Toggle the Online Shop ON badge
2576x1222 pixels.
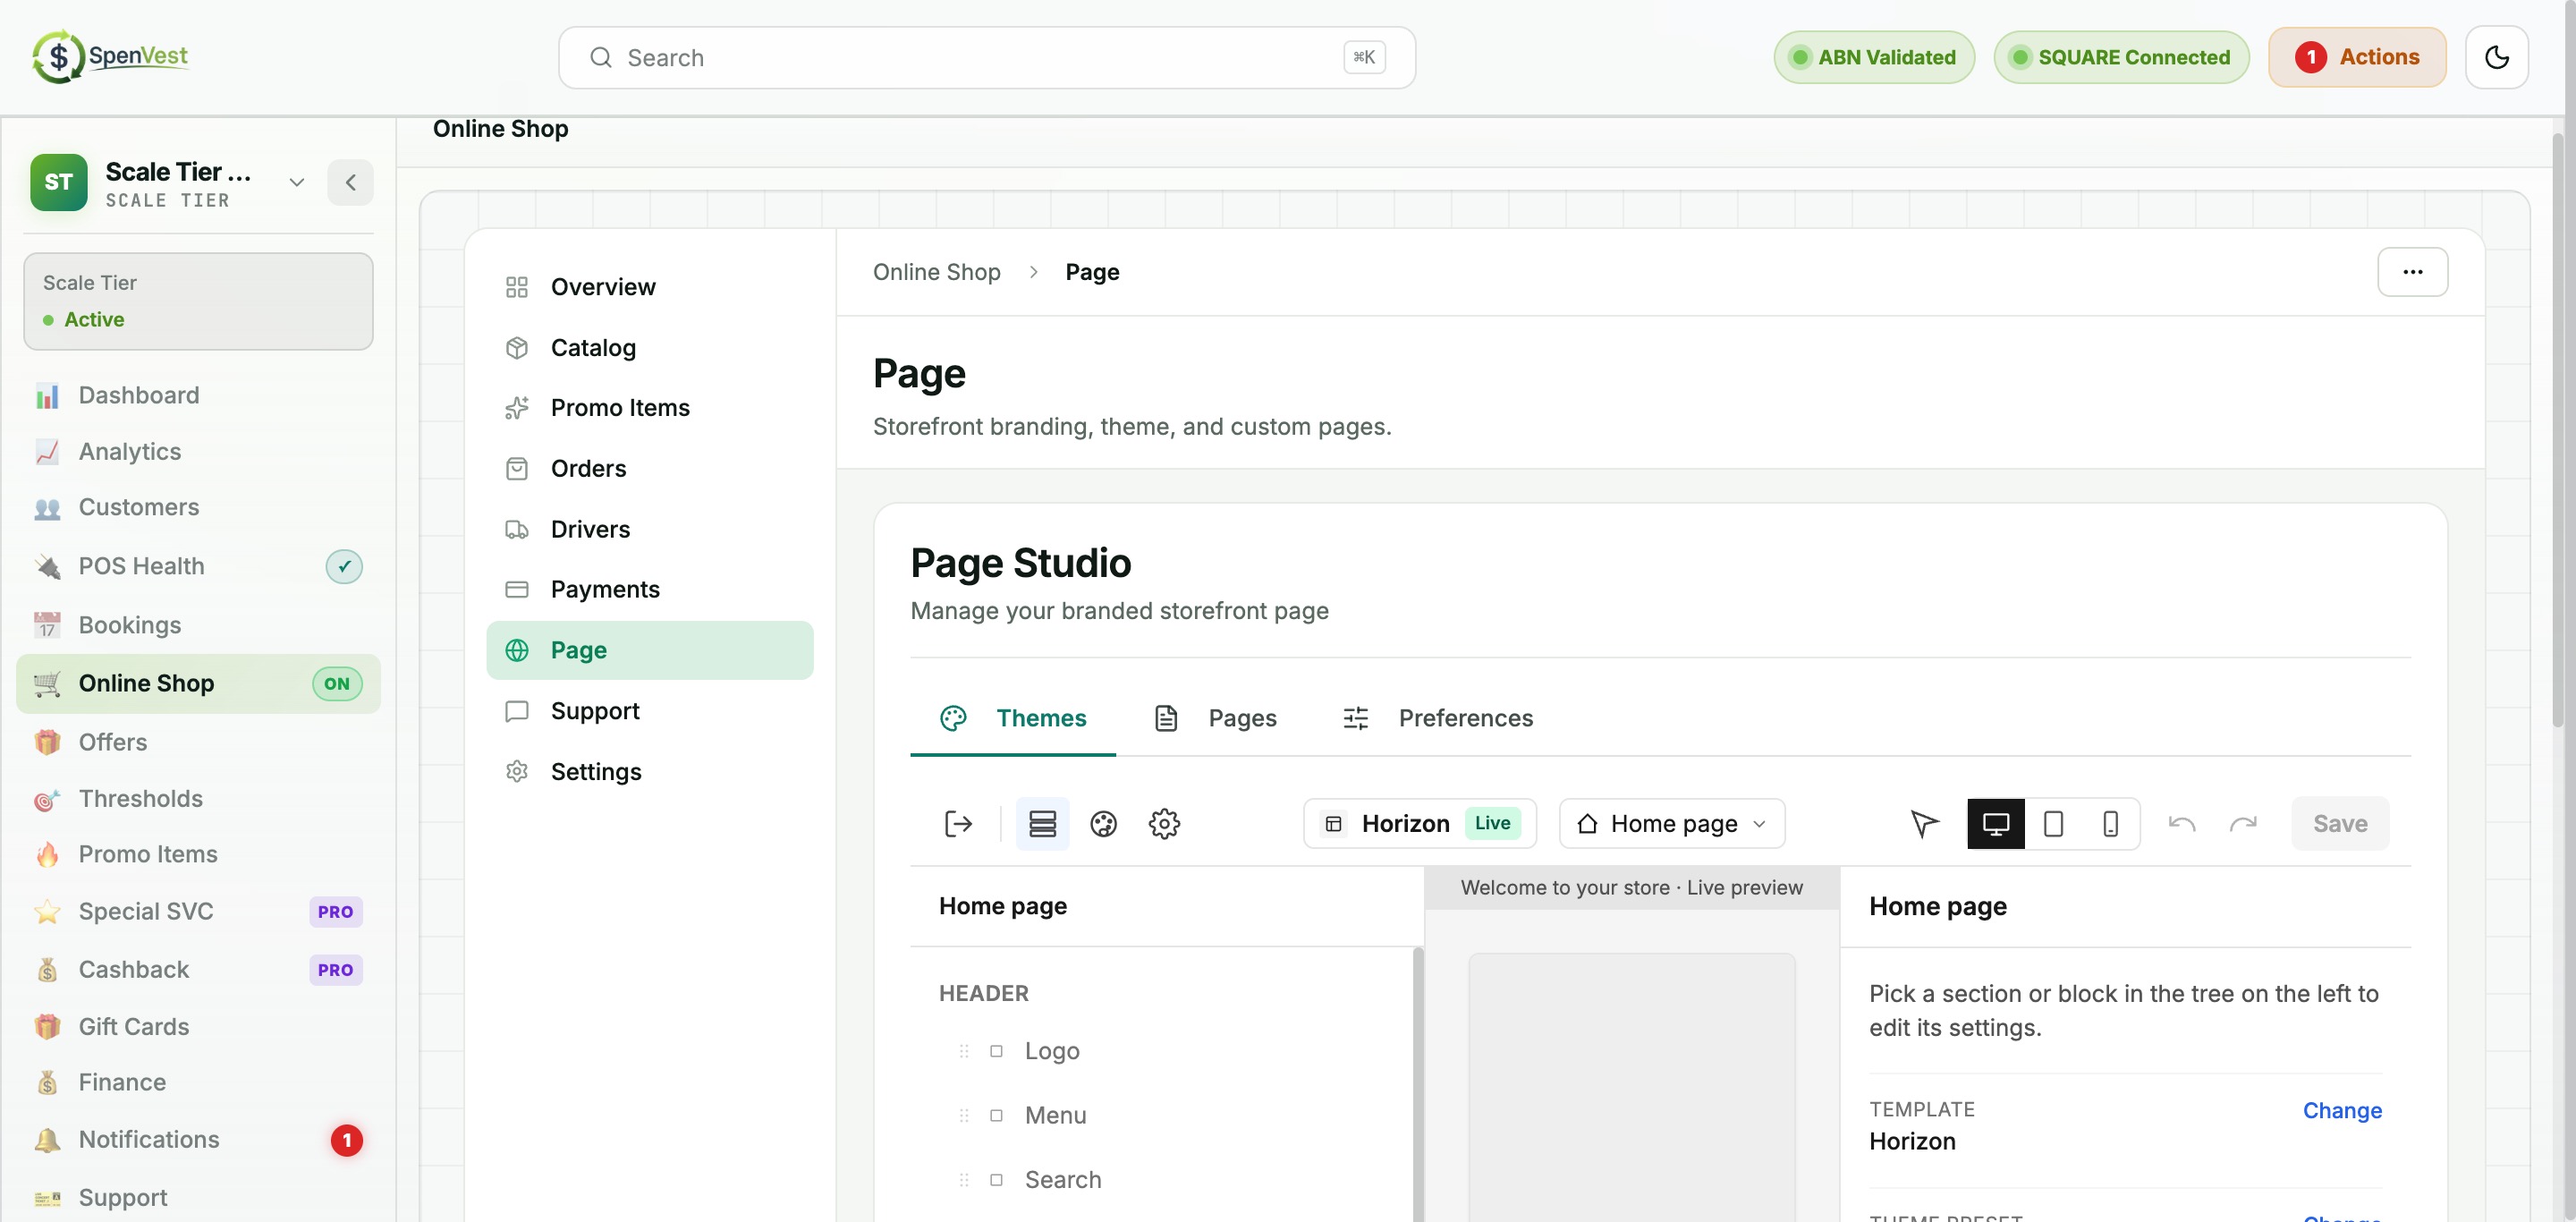pyautogui.click(x=337, y=684)
